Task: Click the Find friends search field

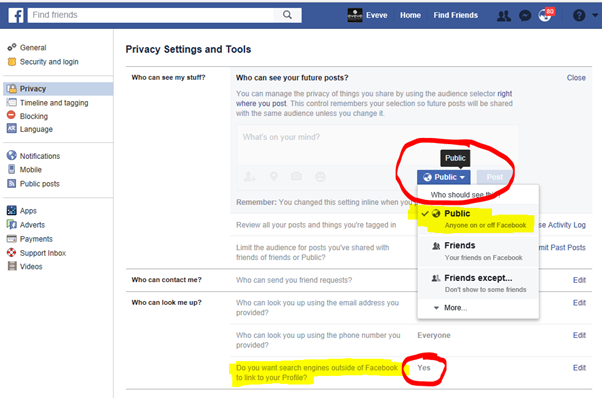Action: pyautogui.click(x=151, y=15)
